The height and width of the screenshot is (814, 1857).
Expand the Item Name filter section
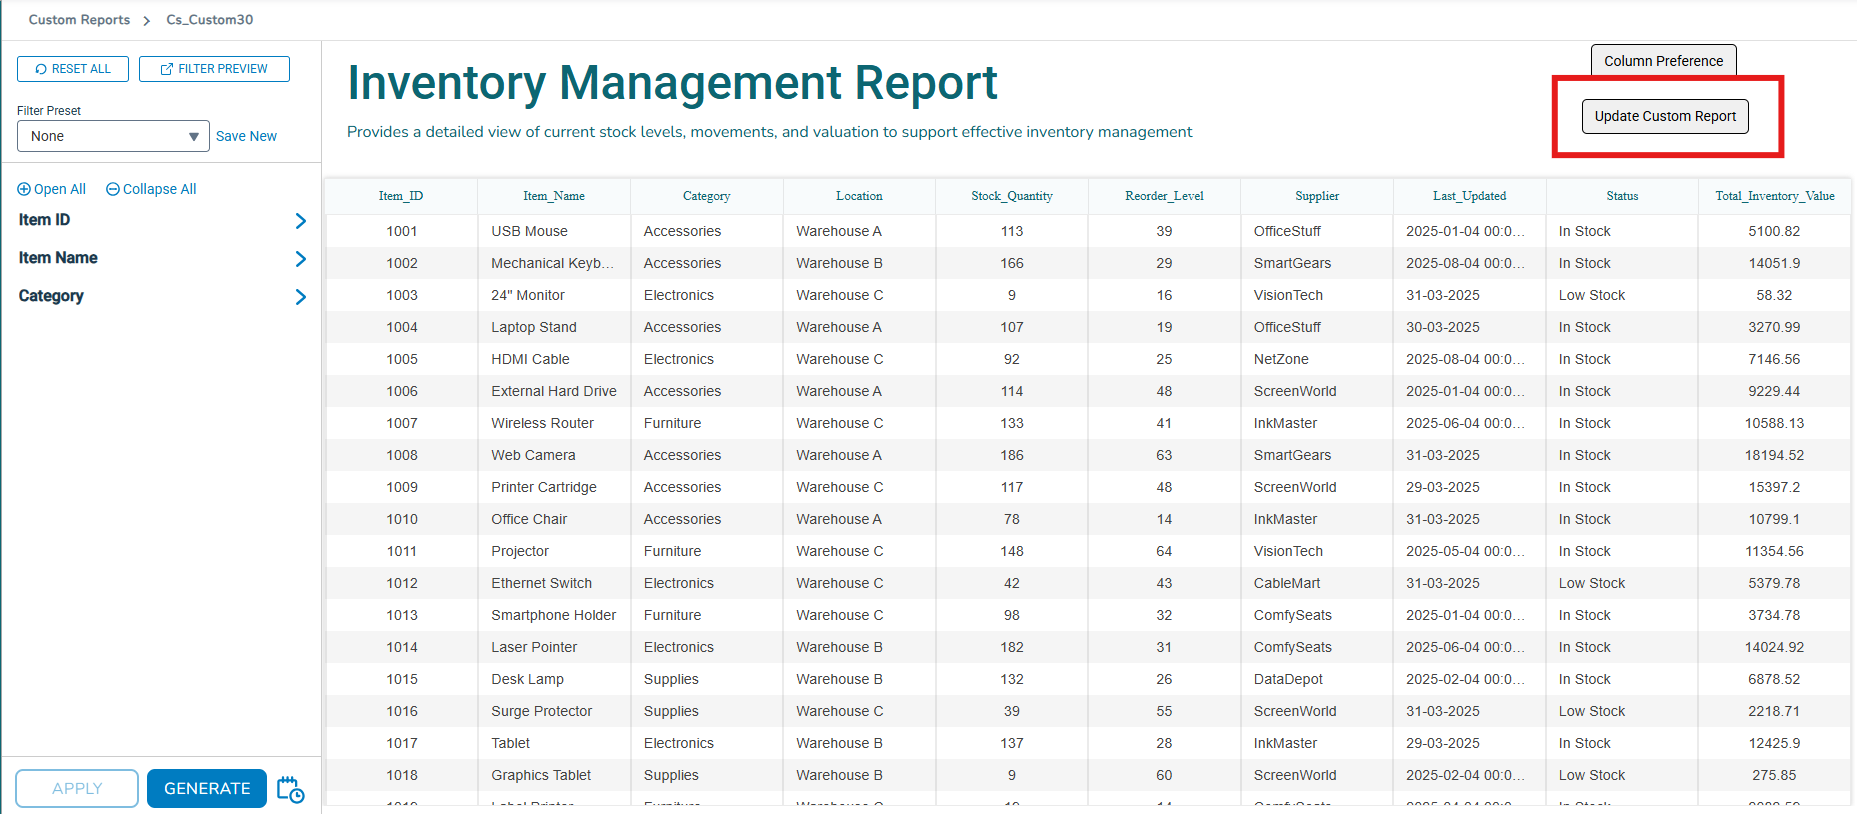coord(300,259)
